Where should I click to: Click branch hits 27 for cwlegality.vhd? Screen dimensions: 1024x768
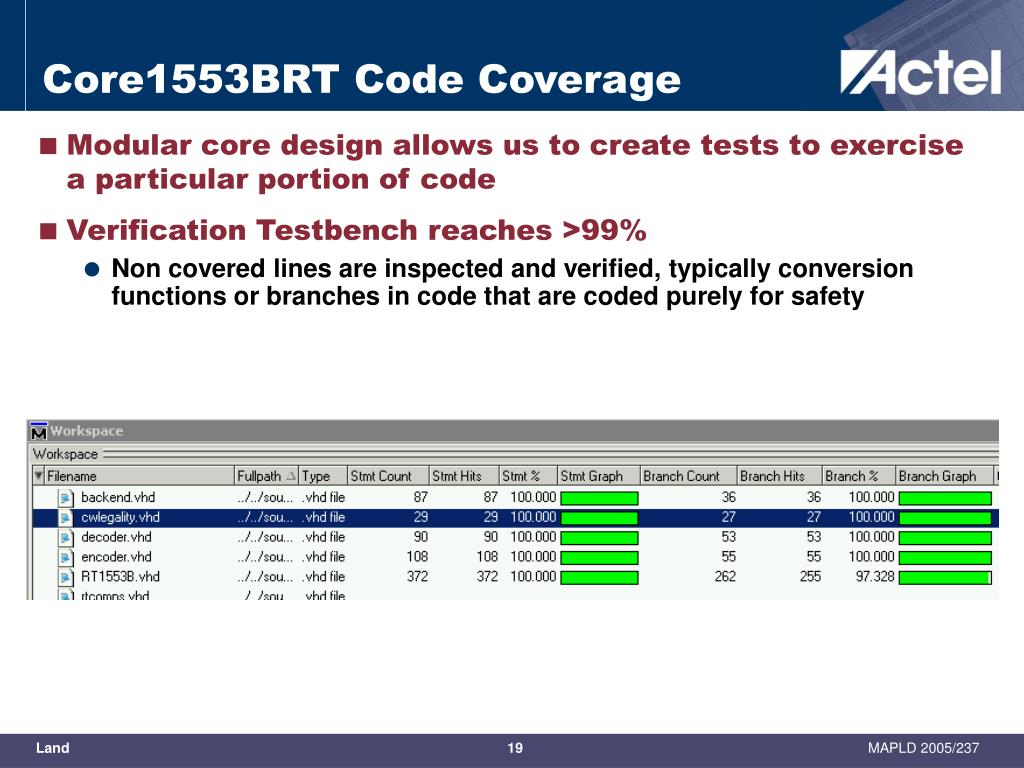coord(814,517)
